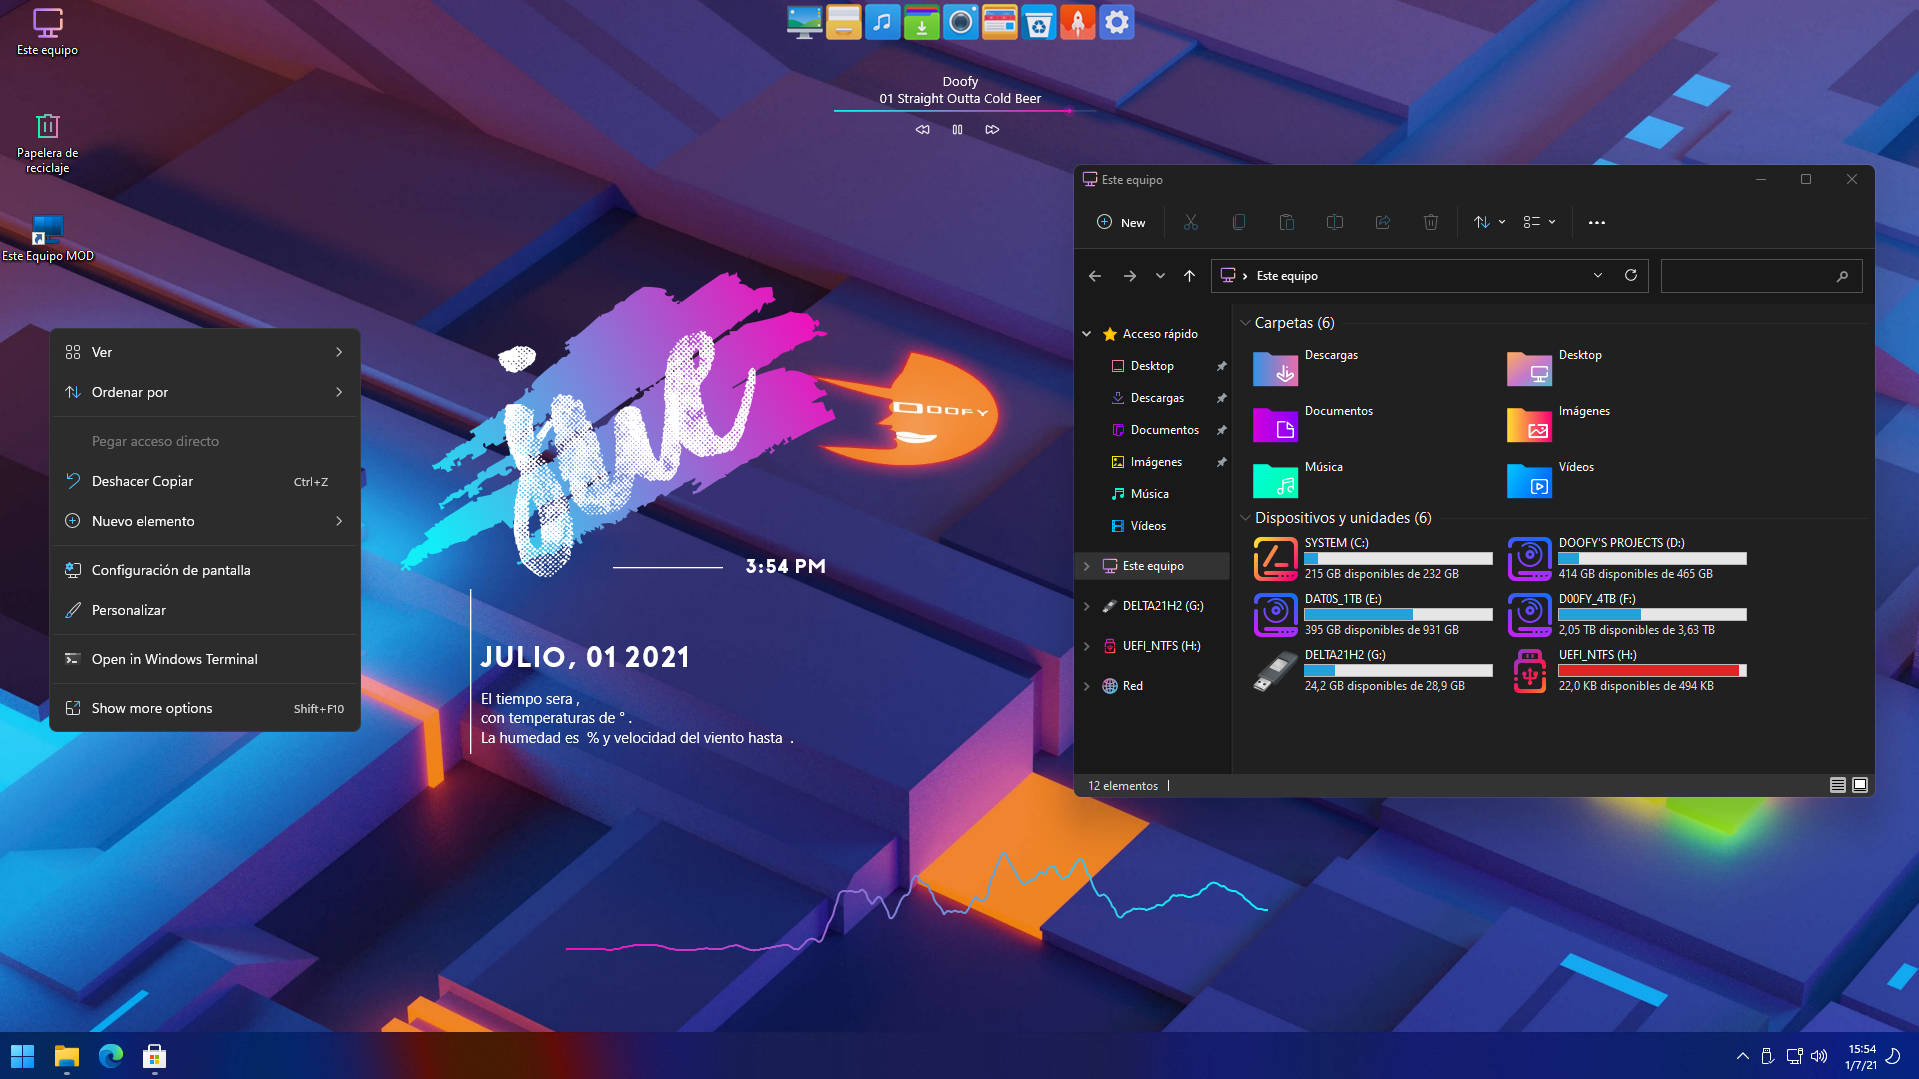Choose Open in Windows Terminal
The image size is (1919, 1079).
coord(205,659)
